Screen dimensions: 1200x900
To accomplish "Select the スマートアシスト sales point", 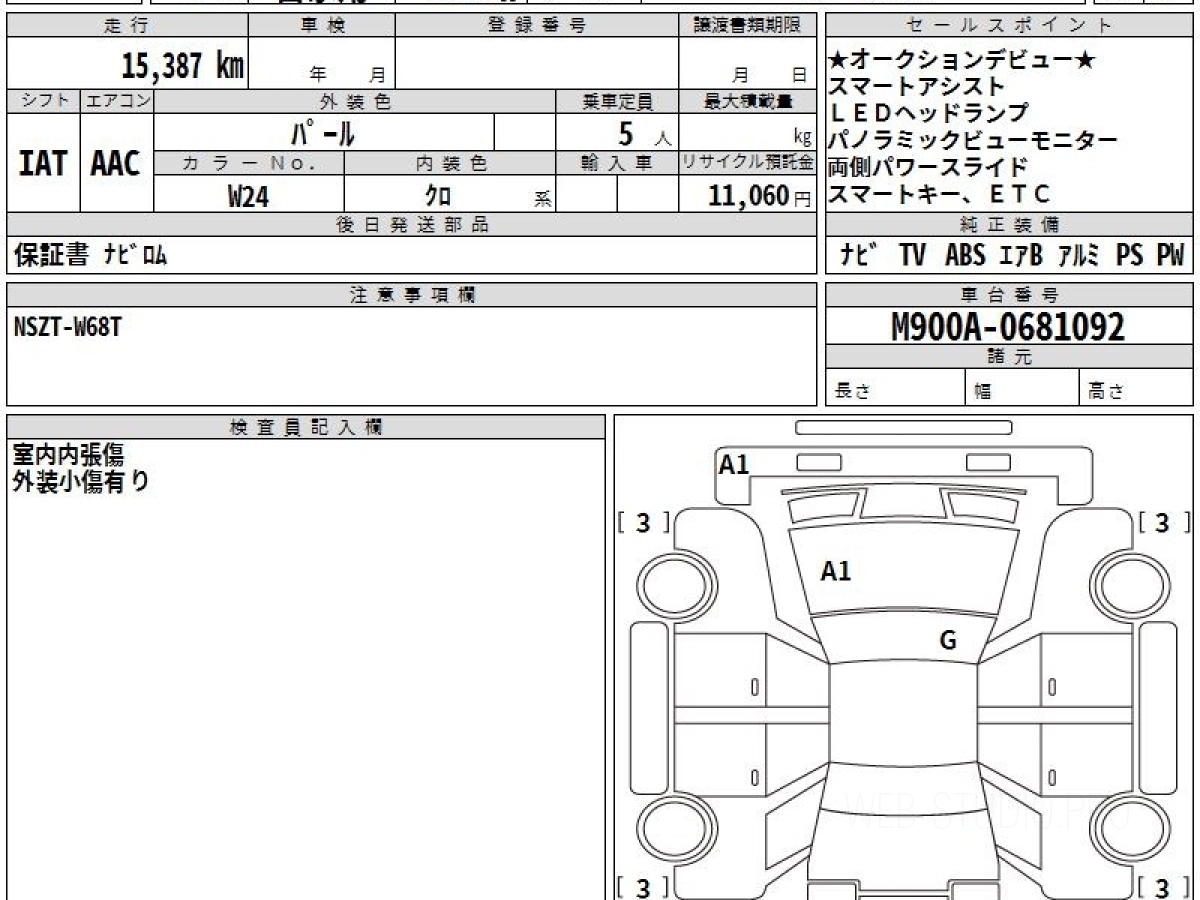I will [x=916, y=87].
